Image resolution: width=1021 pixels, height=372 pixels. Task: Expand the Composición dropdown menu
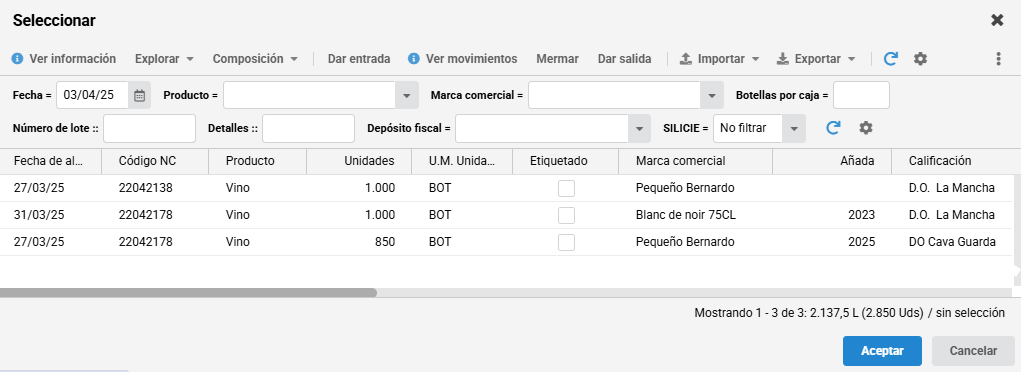tap(255, 59)
